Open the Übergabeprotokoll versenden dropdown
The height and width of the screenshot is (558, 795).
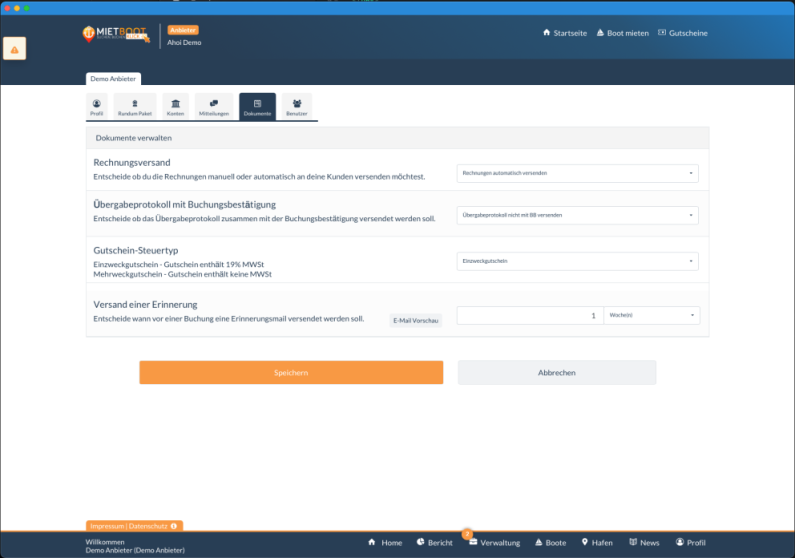[x=577, y=215]
